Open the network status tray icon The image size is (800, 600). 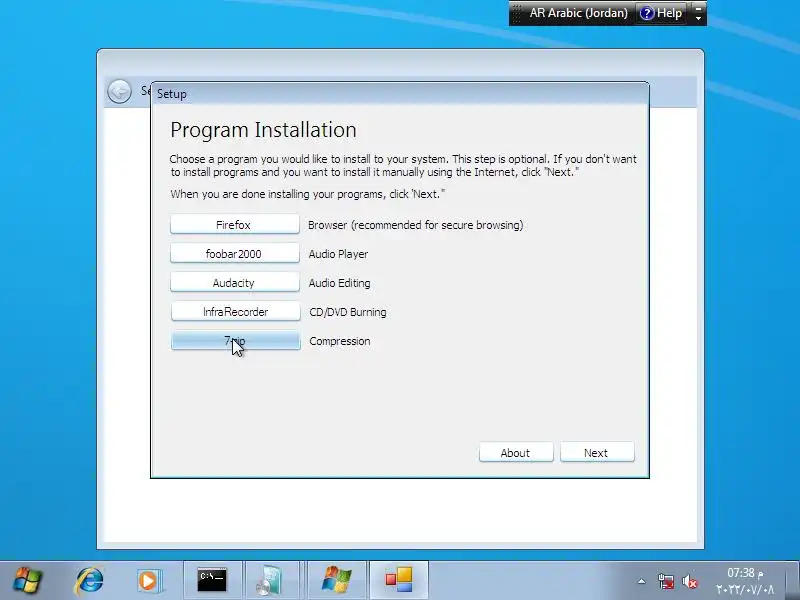point(665,581)
